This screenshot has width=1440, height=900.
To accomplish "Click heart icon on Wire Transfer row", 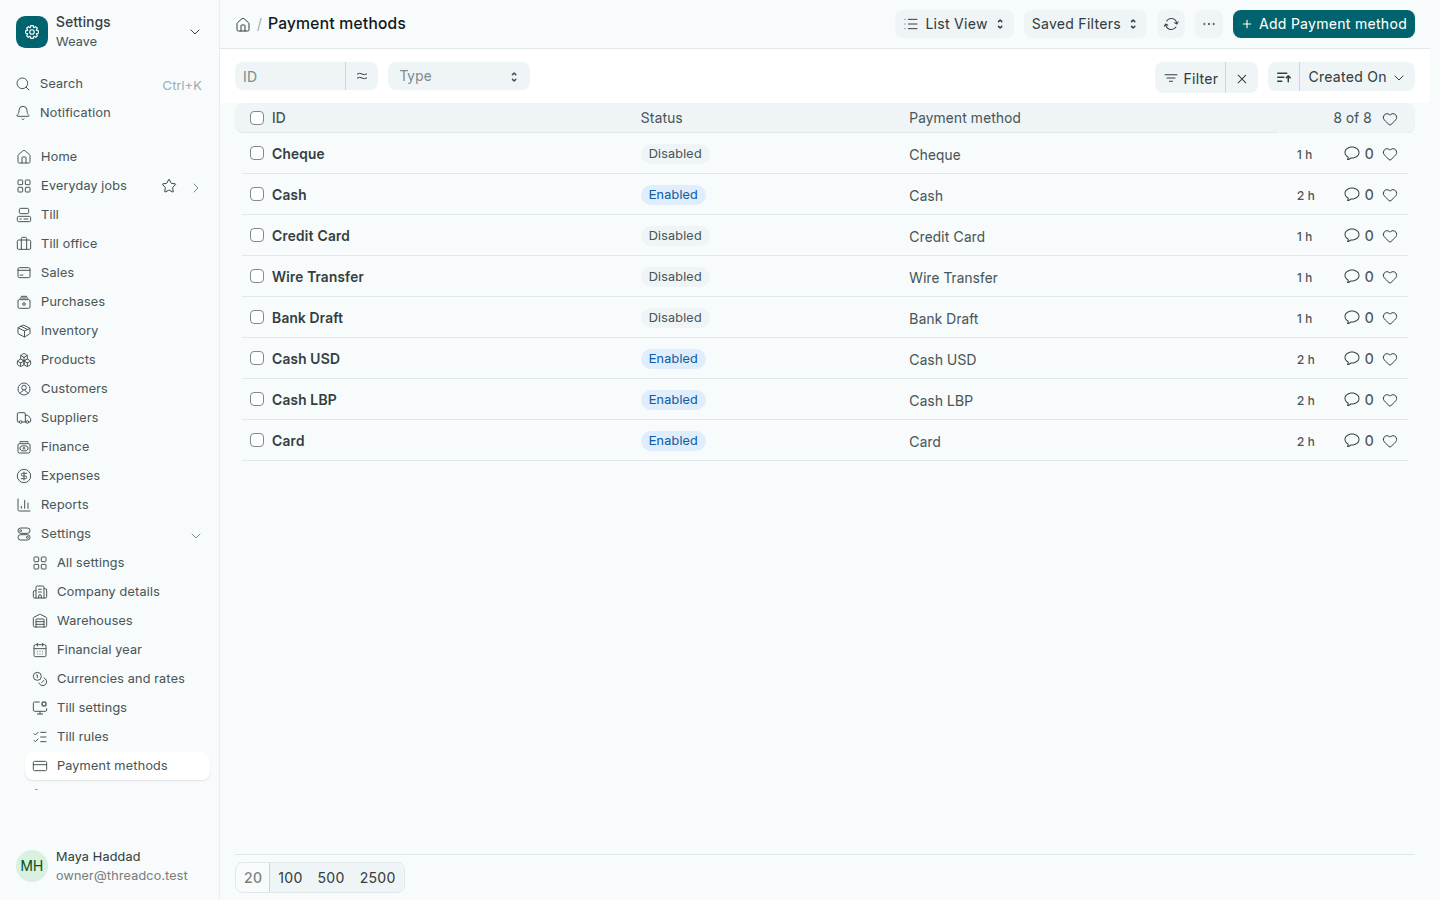I will tap(1390, 277).
